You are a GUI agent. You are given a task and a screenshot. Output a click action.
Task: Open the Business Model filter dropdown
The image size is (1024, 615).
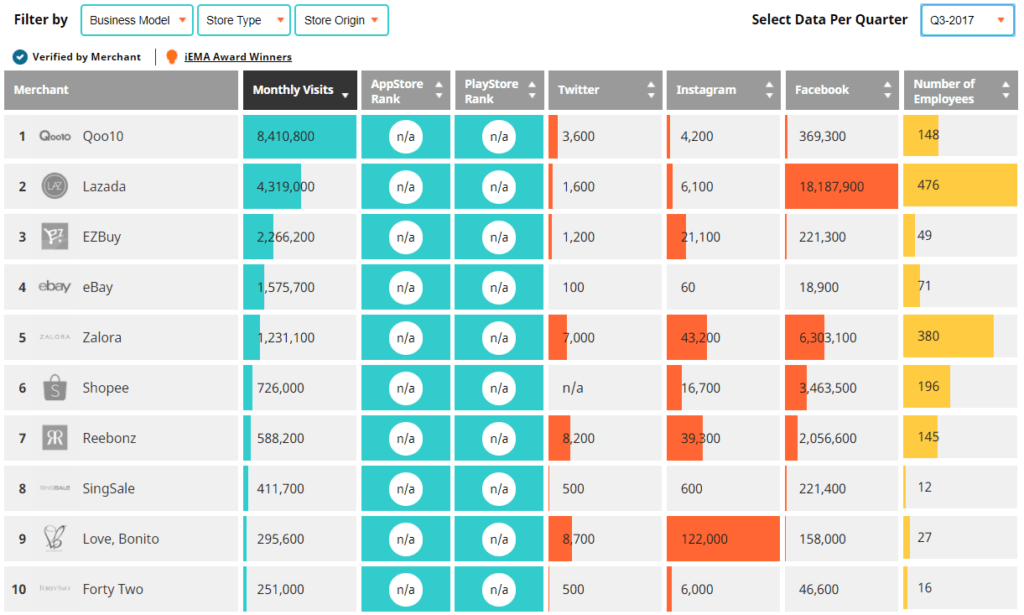point(137,20)
